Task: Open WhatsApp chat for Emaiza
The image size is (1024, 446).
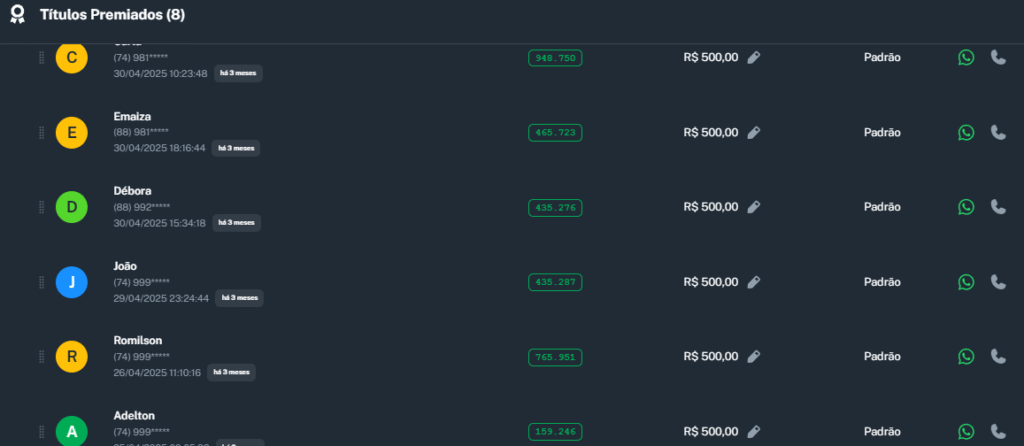Action: tap(966, 132)
